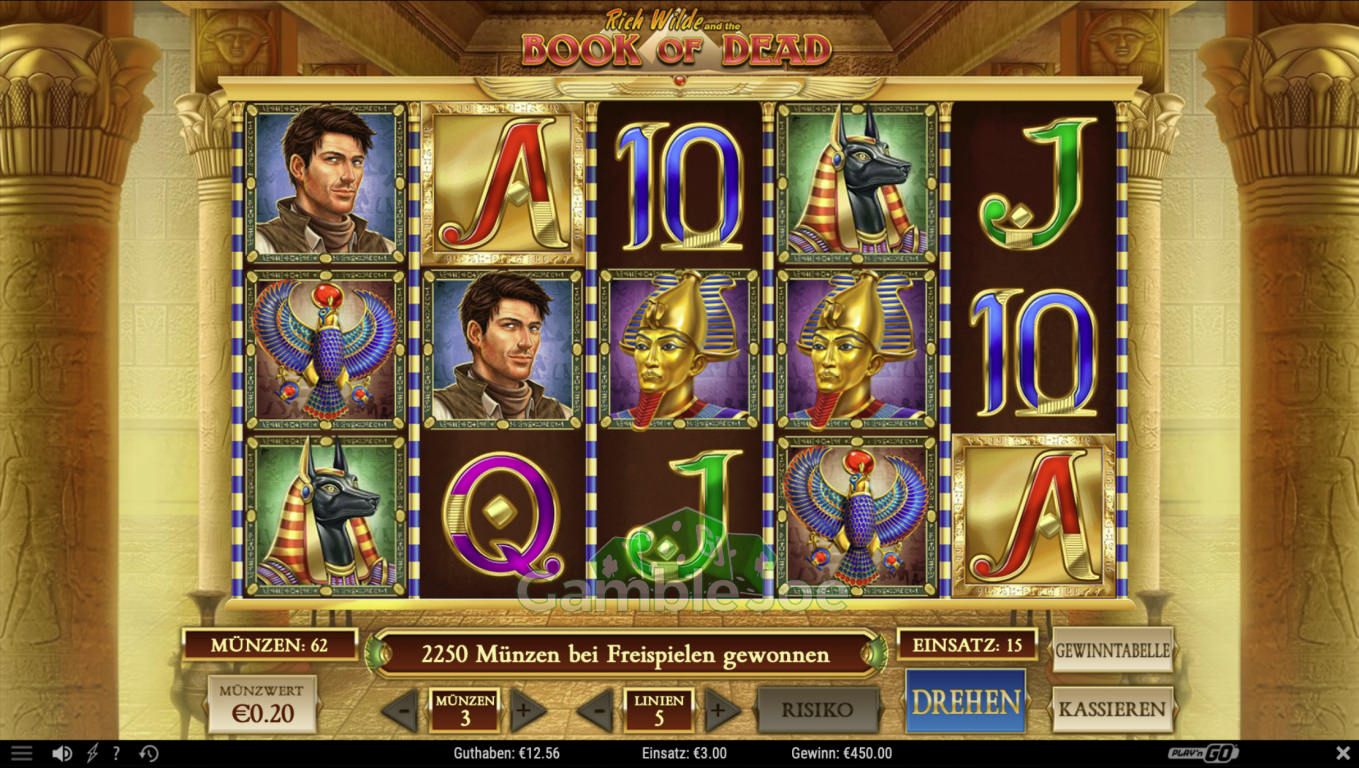
Task: Open the hamburger menu icon
Action: tap(21, 753)
